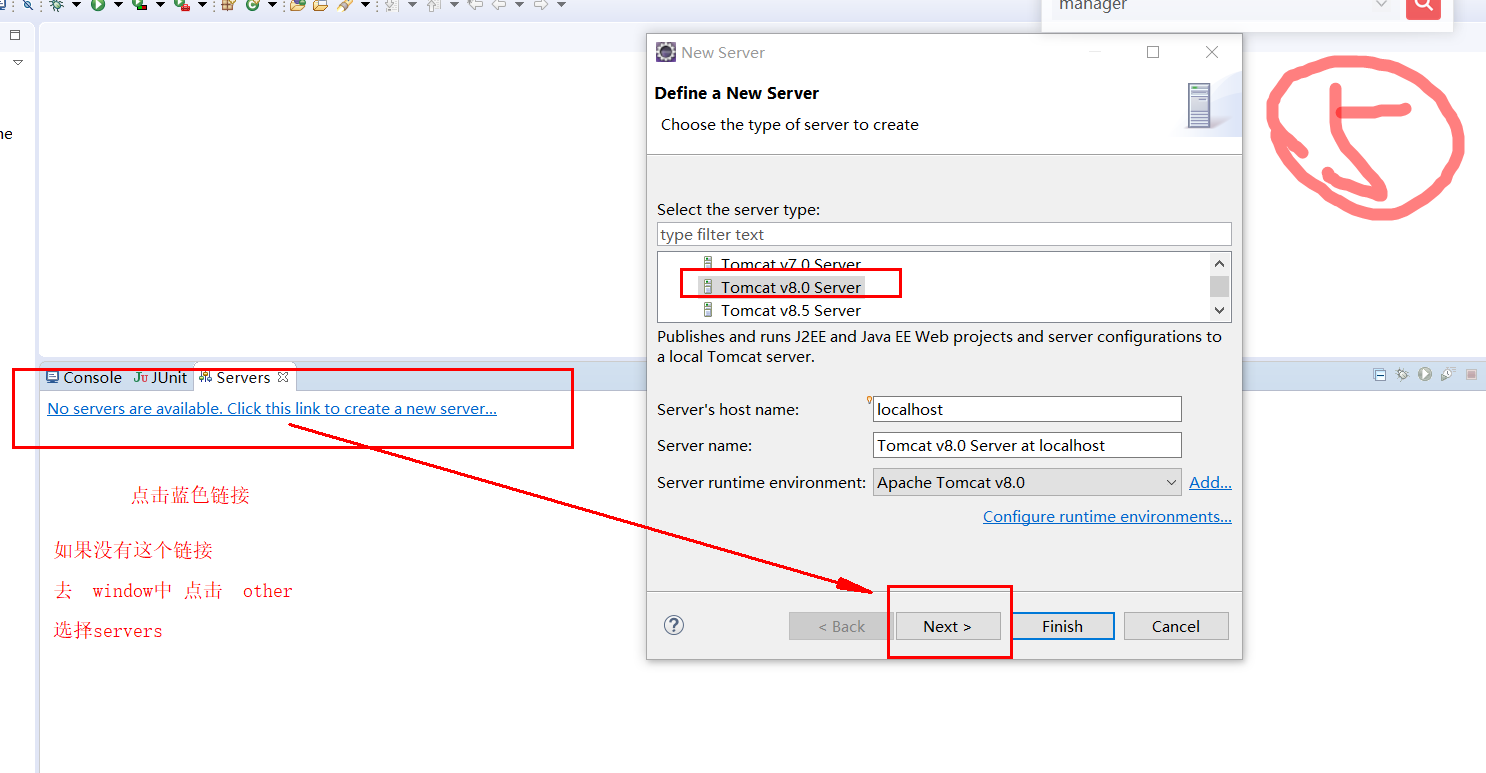Click the Last Edit Location icon
Viewport: 1486px width, 773px height.
475,4
